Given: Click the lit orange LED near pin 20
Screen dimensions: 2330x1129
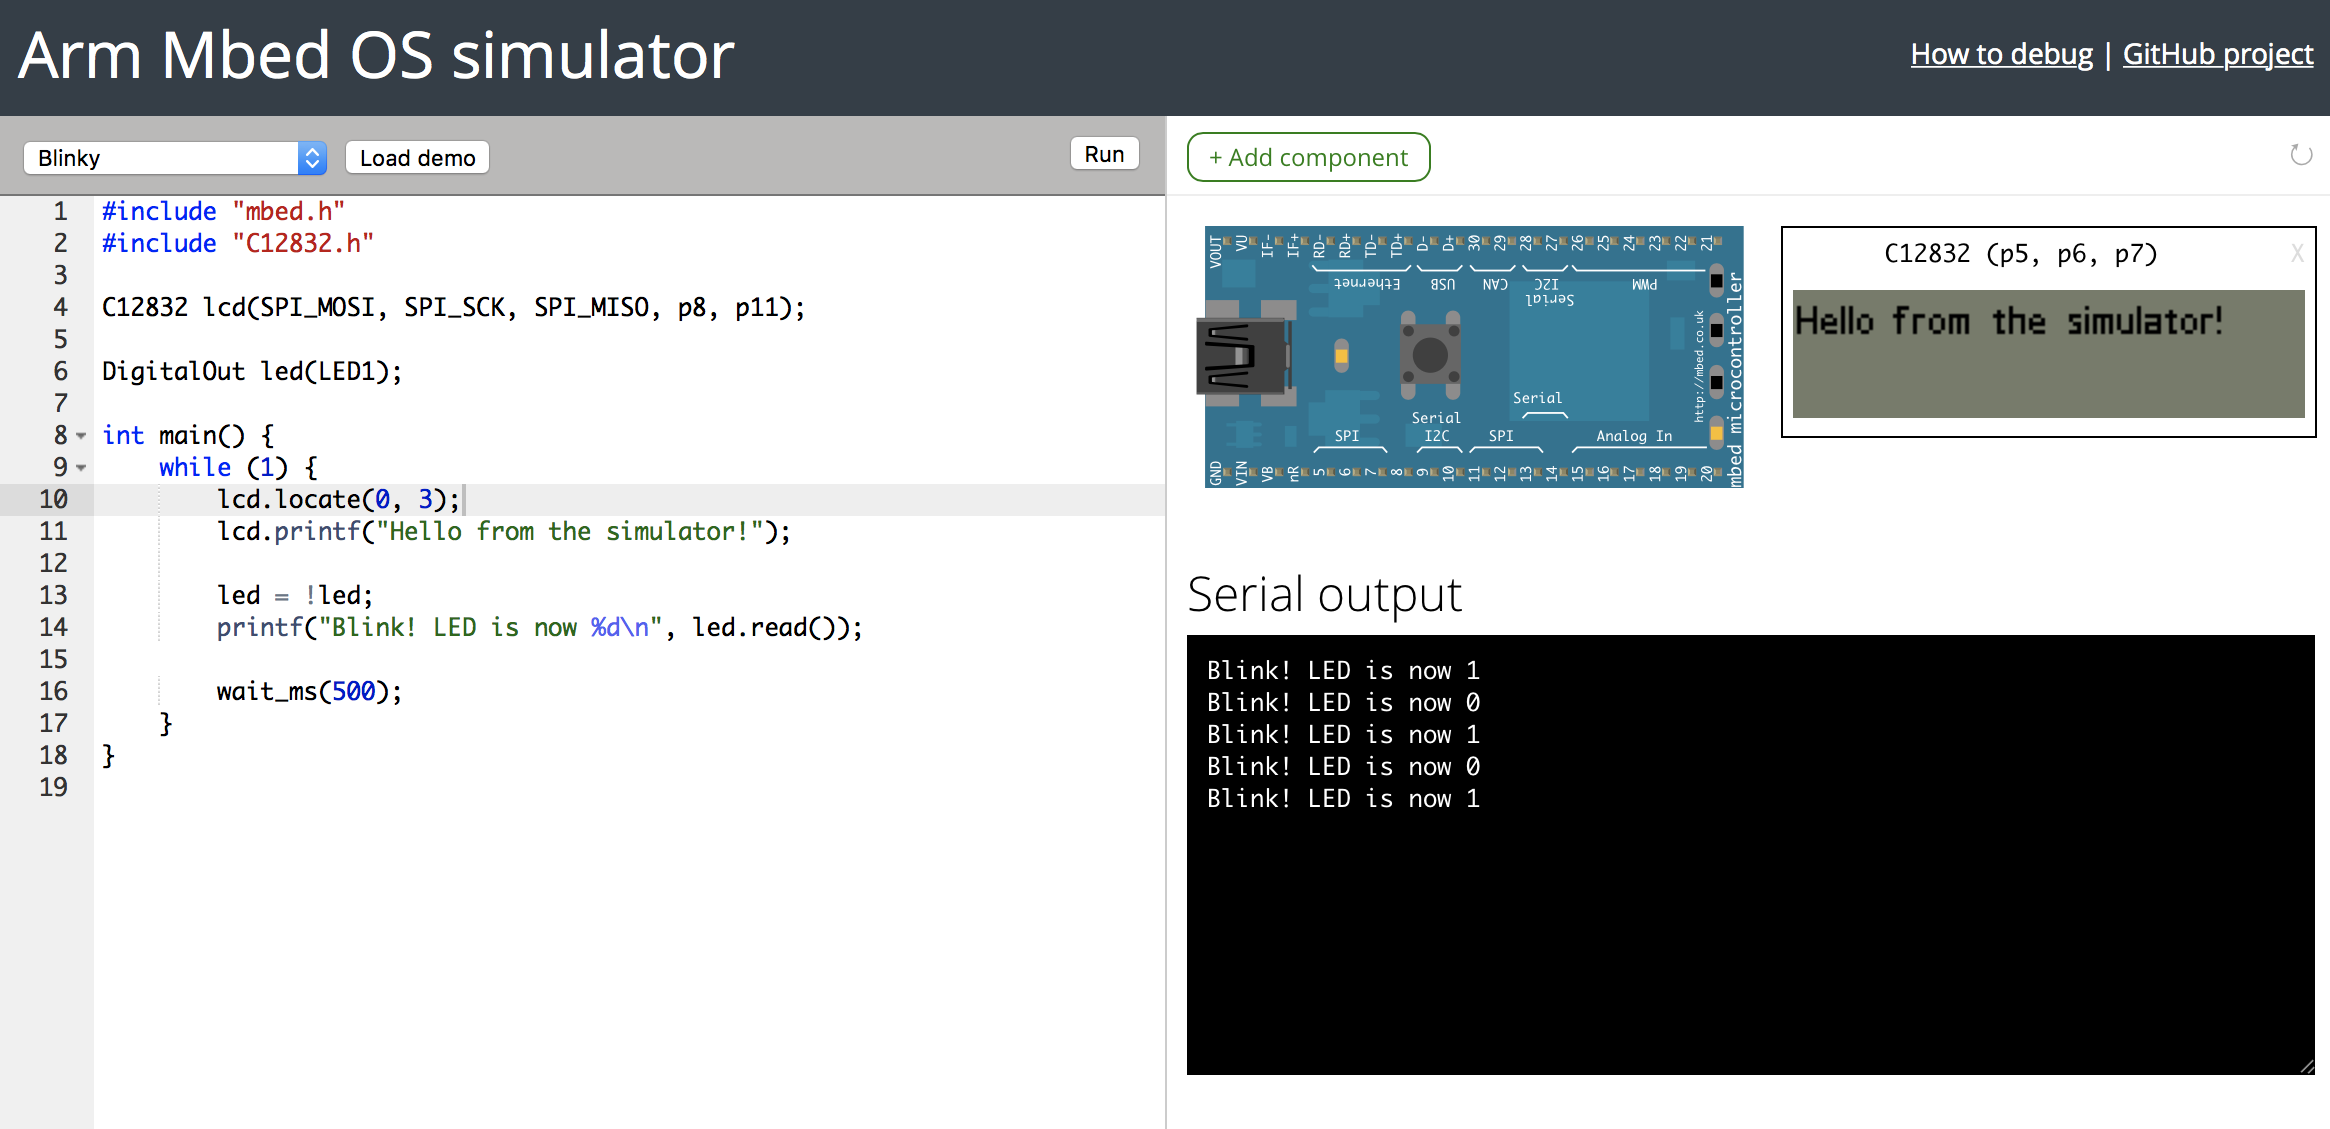Looking at the screenshot, I should (1716, 433).
